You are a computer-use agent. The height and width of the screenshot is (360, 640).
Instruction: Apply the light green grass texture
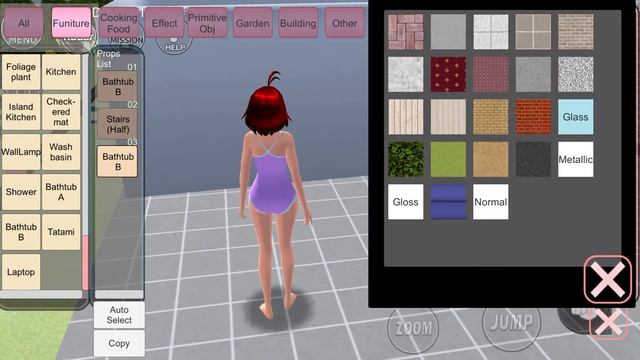point(448,159)
